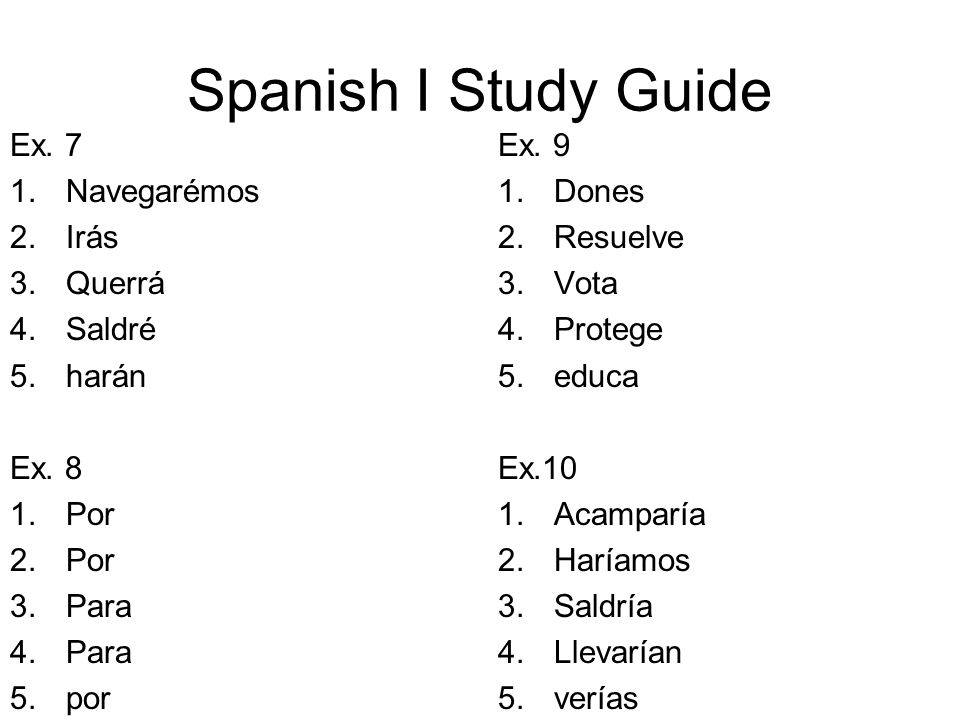
Task: Click the word Acamparía
Action: (630, 516)
